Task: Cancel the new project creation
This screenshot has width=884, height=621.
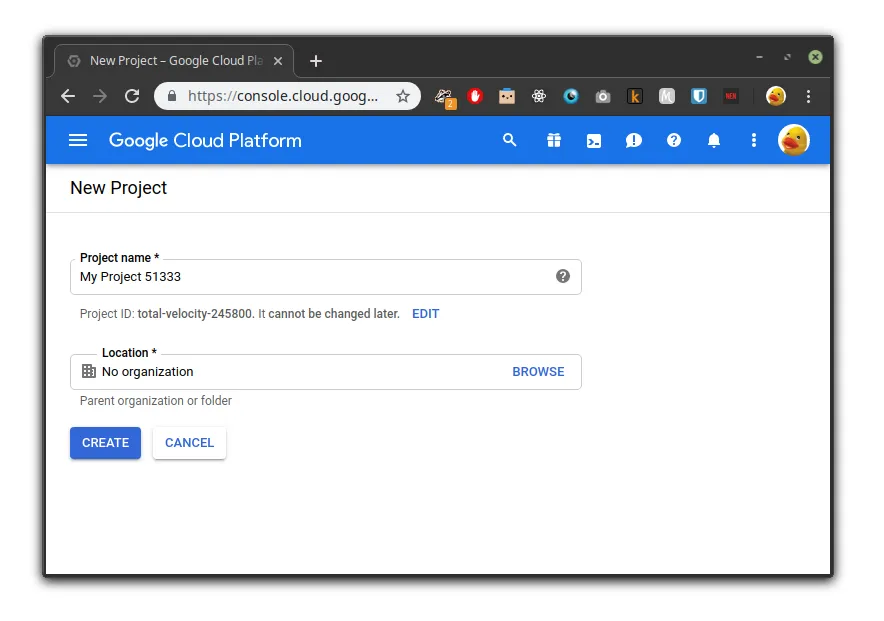Action: (189, 443)
